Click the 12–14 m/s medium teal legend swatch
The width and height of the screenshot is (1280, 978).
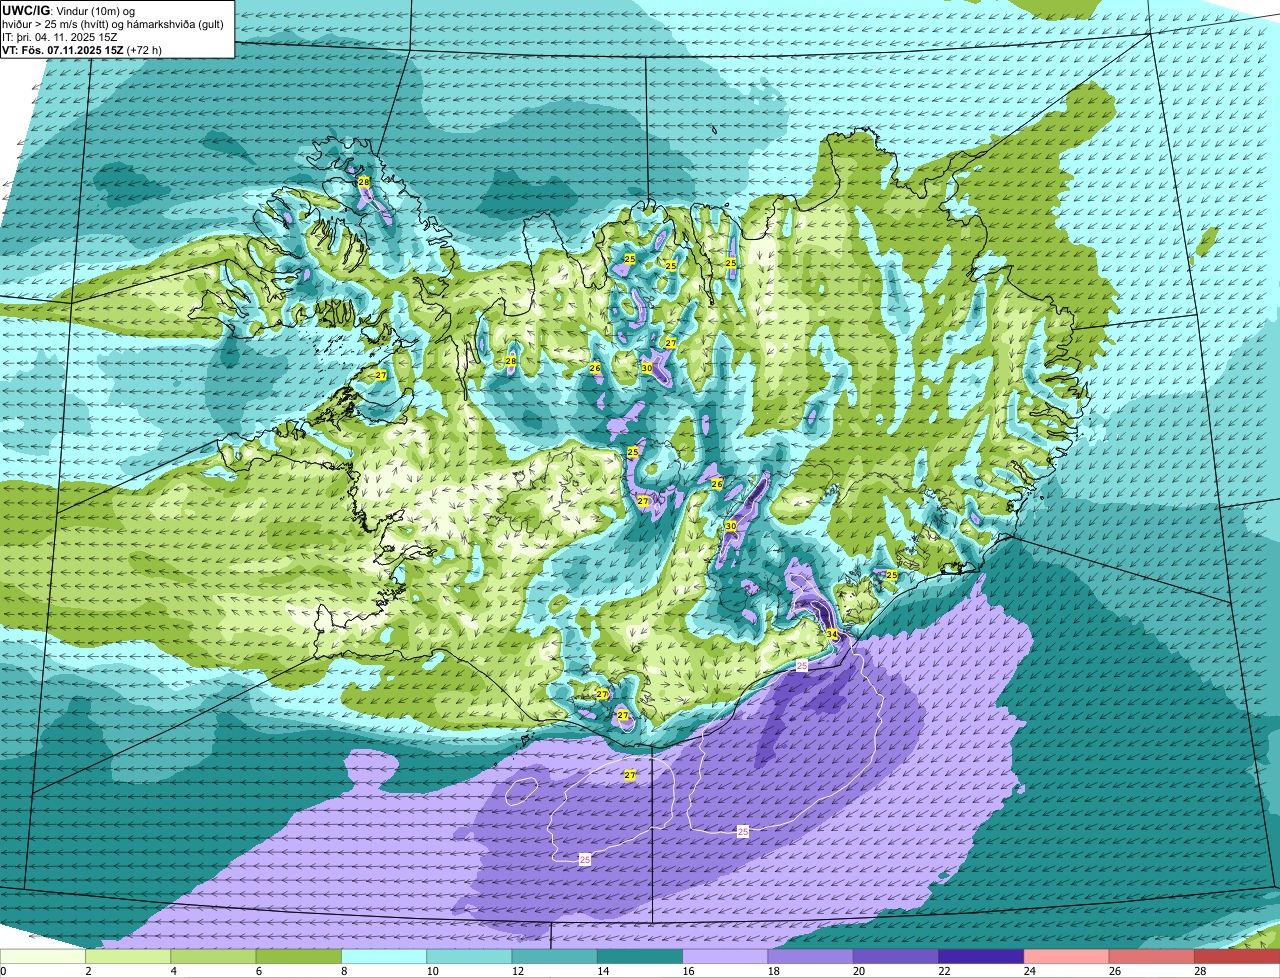555,957
